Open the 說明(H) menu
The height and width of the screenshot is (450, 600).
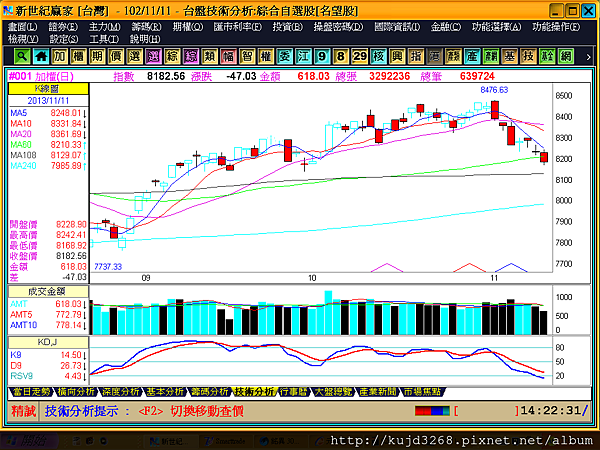click(145, 39)
